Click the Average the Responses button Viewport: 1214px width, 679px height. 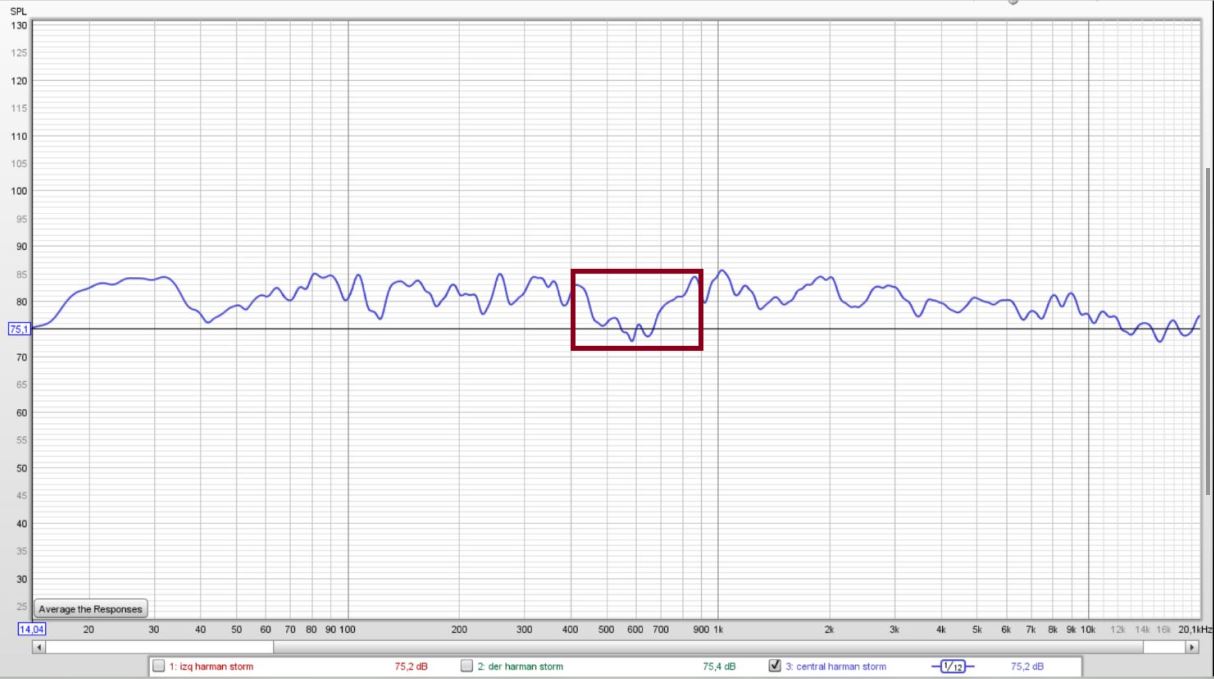tap(91, 608)
